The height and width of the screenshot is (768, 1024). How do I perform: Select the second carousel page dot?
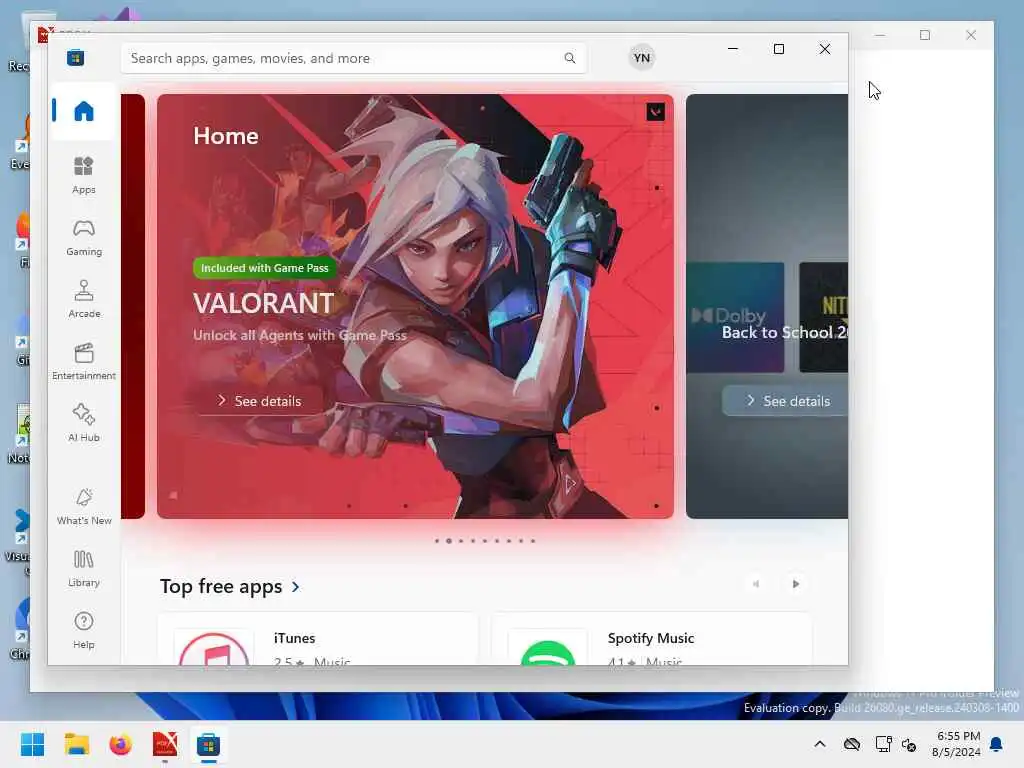coord(449,541)
